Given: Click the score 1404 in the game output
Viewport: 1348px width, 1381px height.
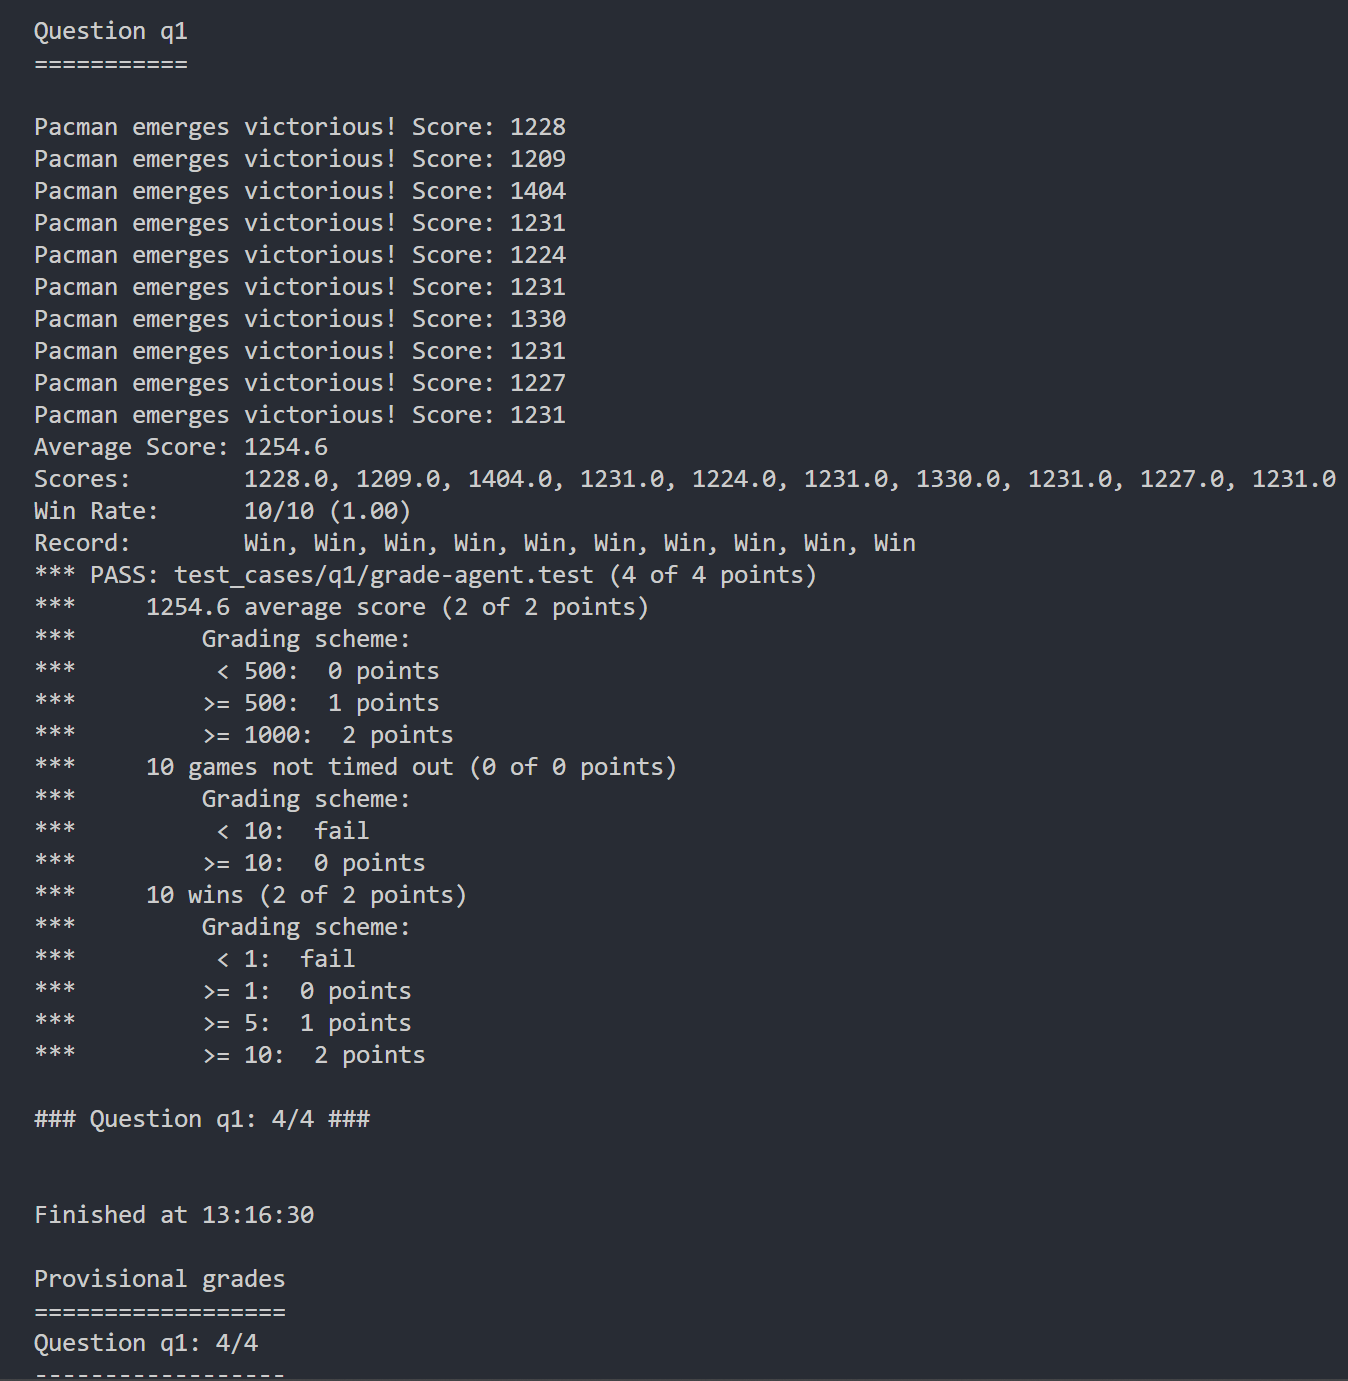Looking at the screenshot, I should point(538,191).
